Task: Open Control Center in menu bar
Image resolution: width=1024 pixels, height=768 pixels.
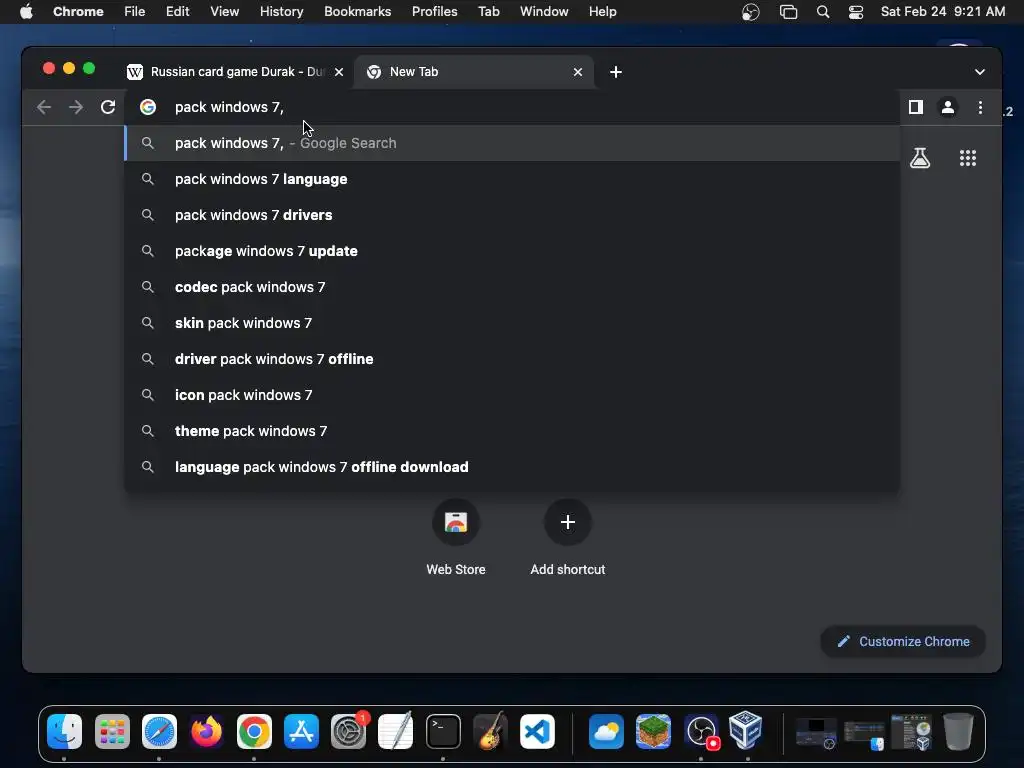Action: click(856, 12)
